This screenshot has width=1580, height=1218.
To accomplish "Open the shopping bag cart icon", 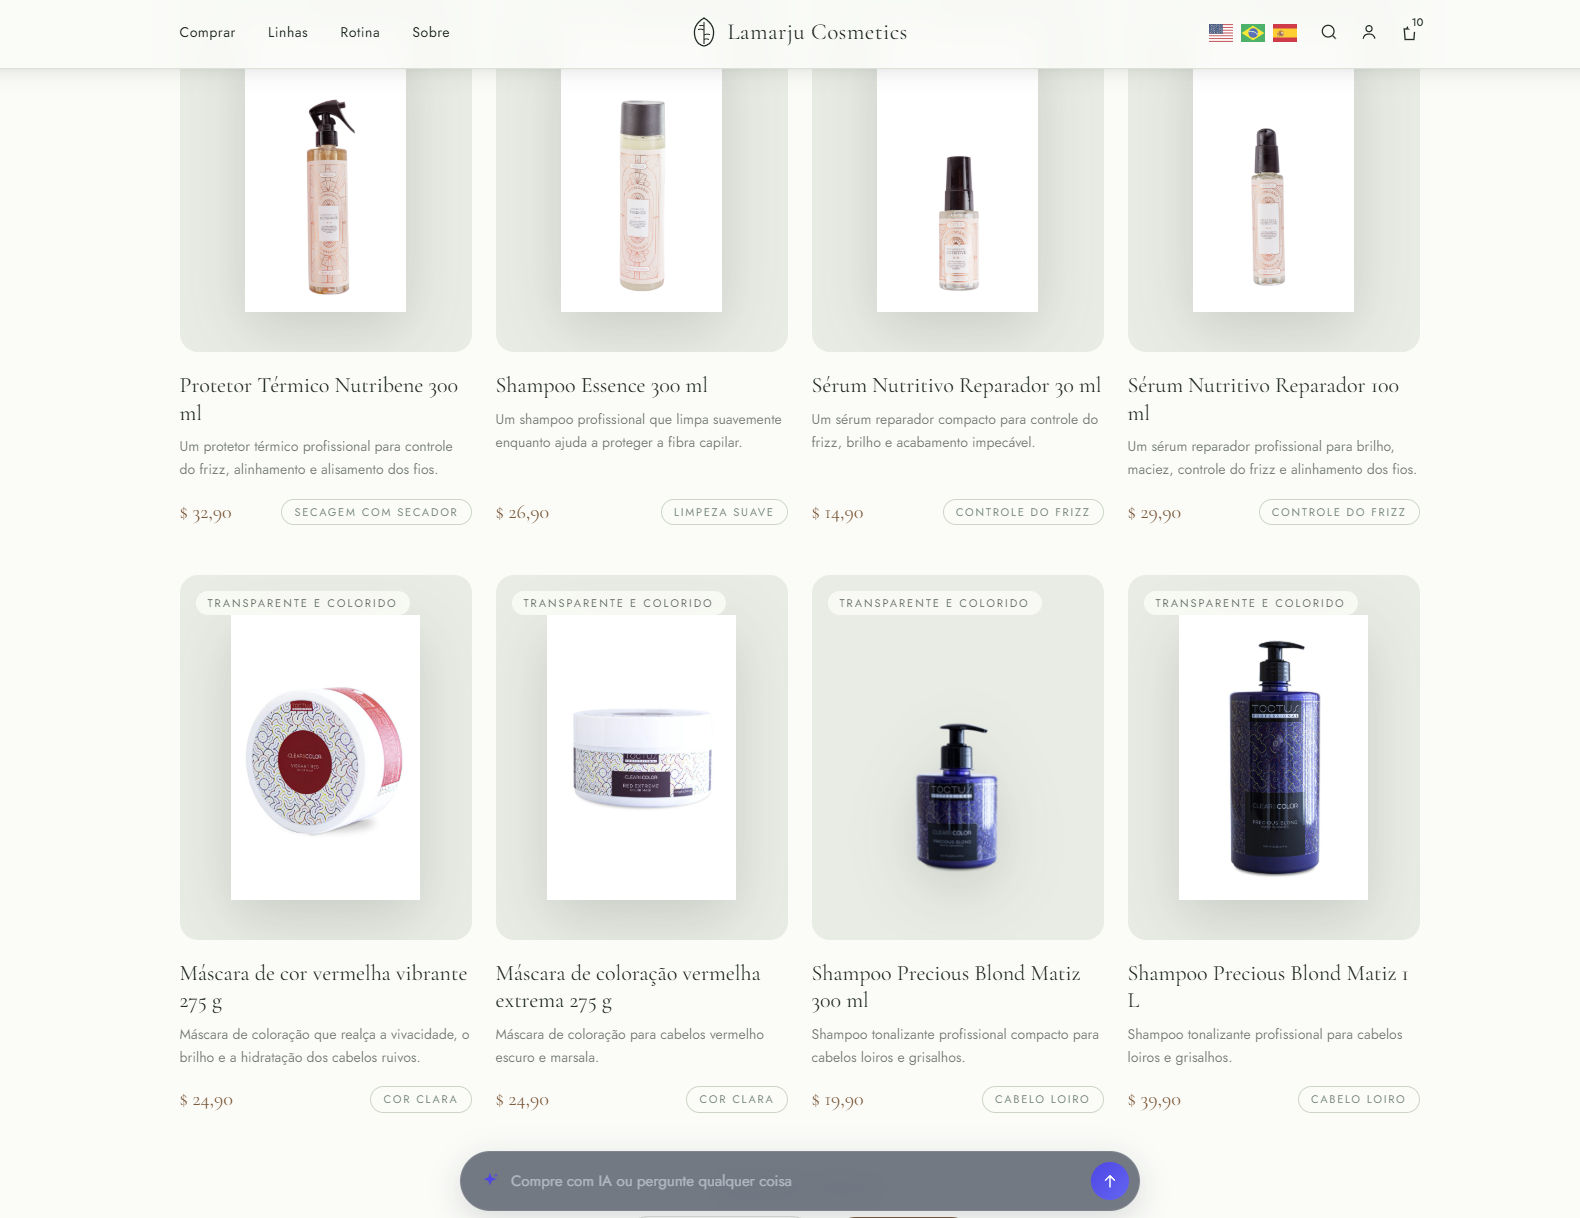I will [1409, 33].
